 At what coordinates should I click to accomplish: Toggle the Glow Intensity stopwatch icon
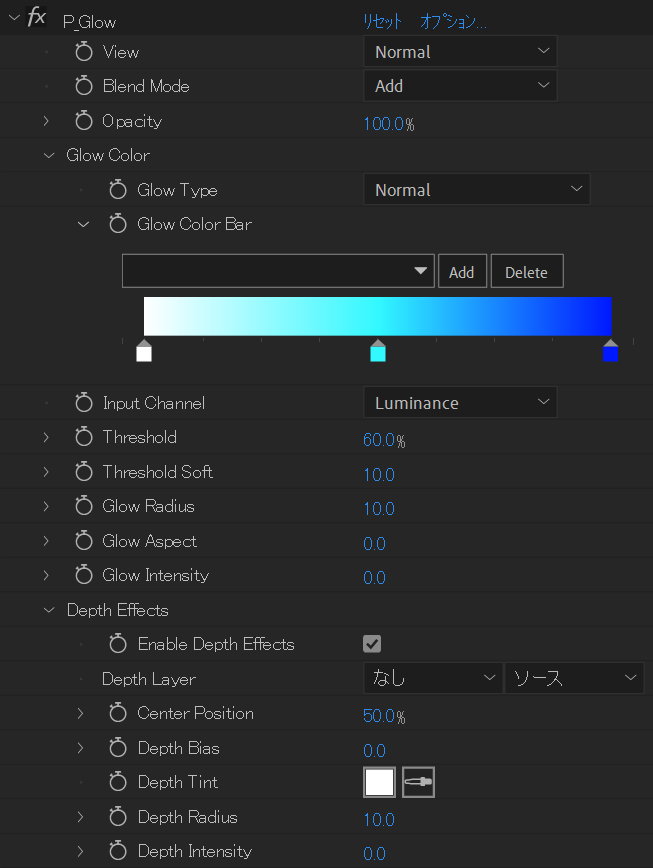84,575
